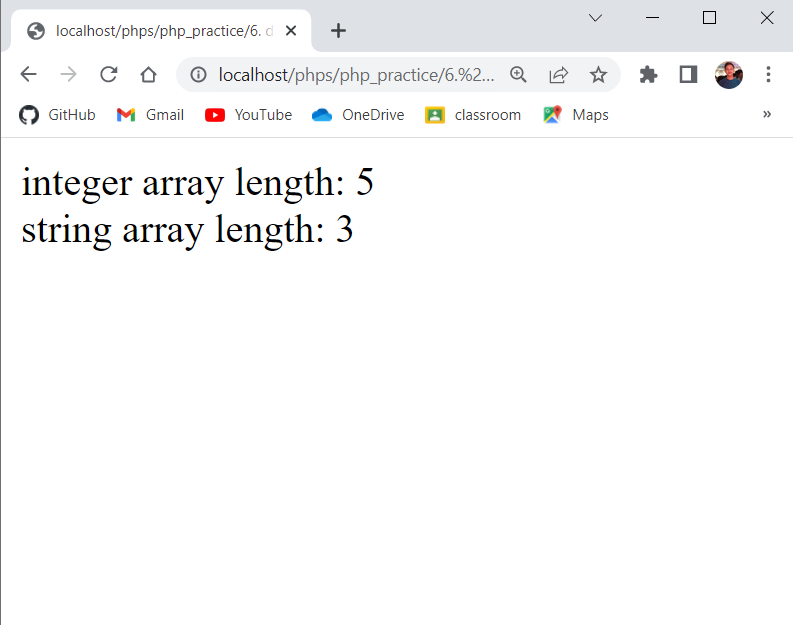Bookmark this tab with star icon

coord(598,74)
